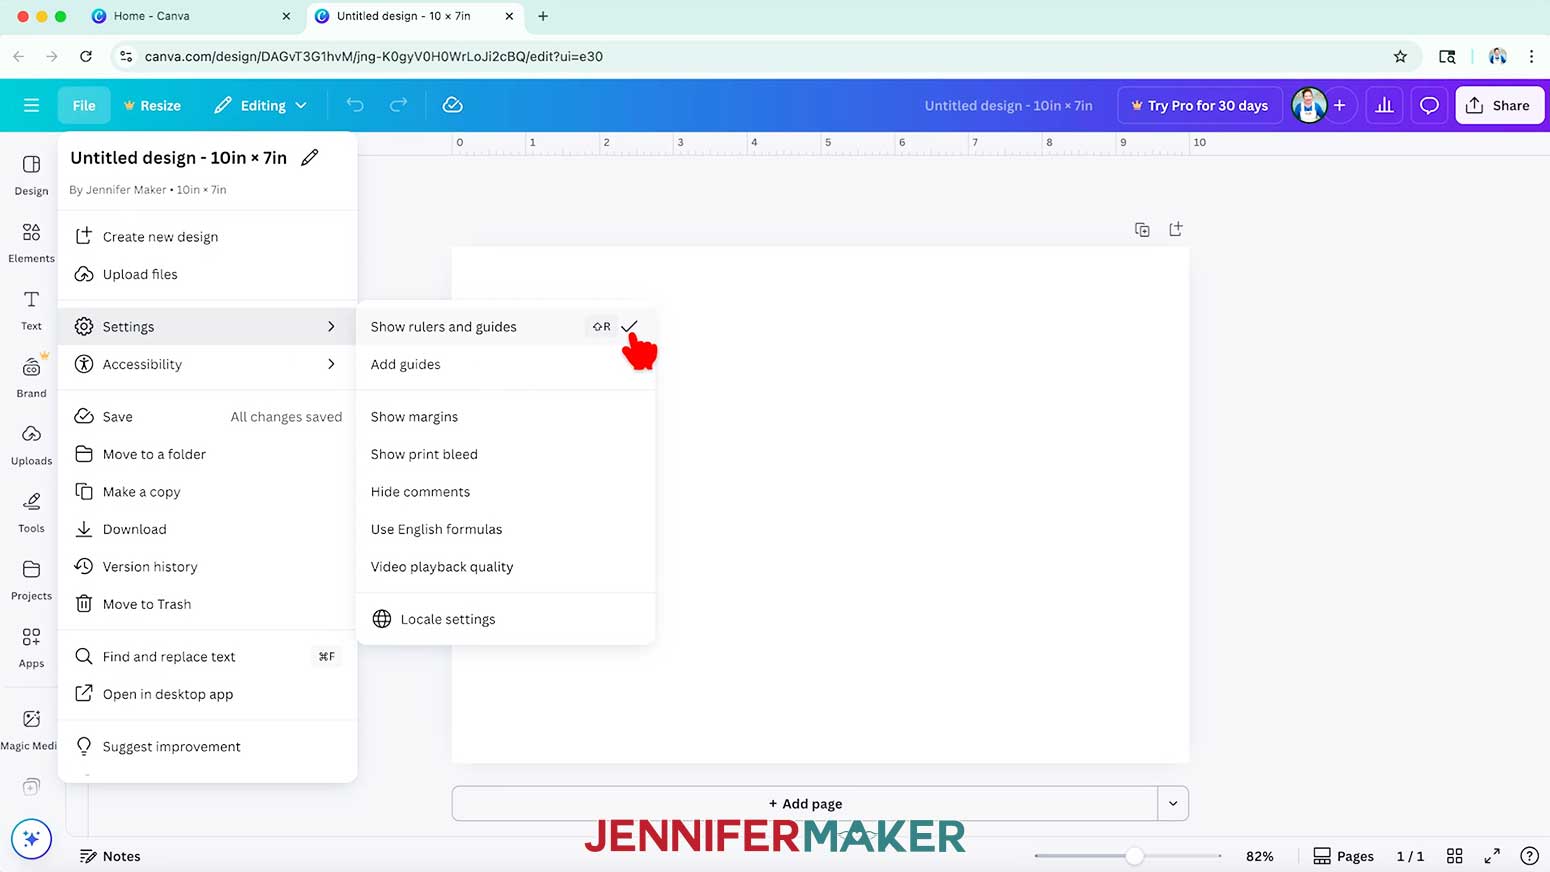Open the Brand sidebar panel
Image resolution: width=1550 pixels, height=872 pixels.
coord(31,378)
